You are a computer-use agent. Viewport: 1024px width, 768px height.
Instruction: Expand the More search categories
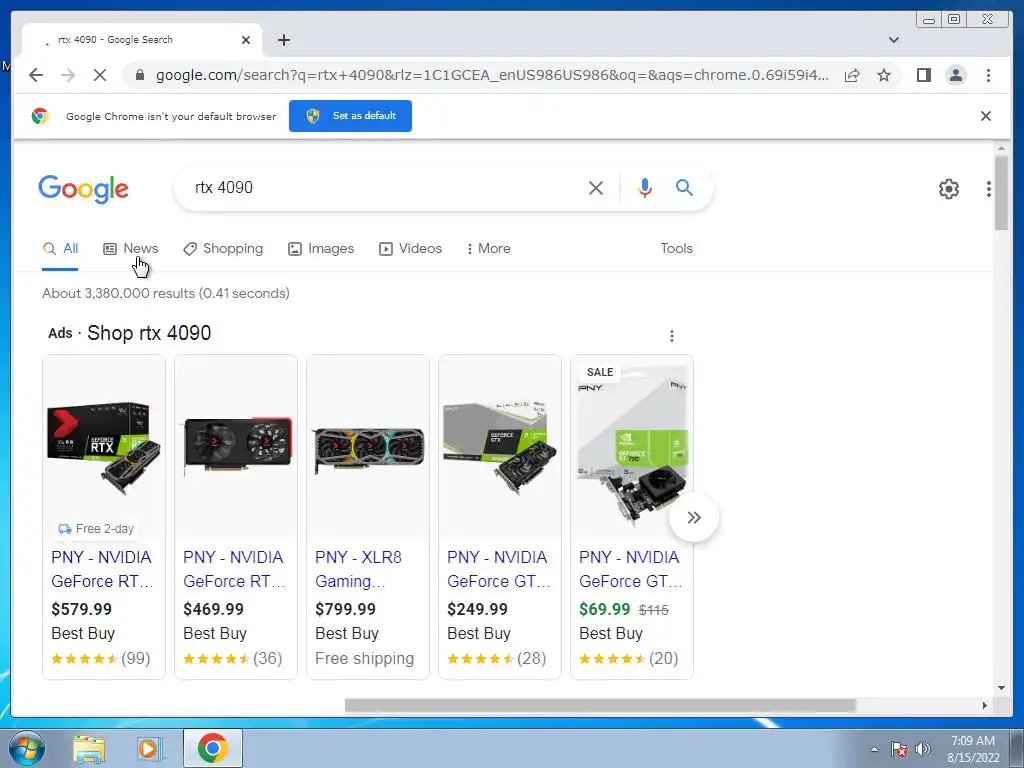pyautogui.click(x=488, y=249)
